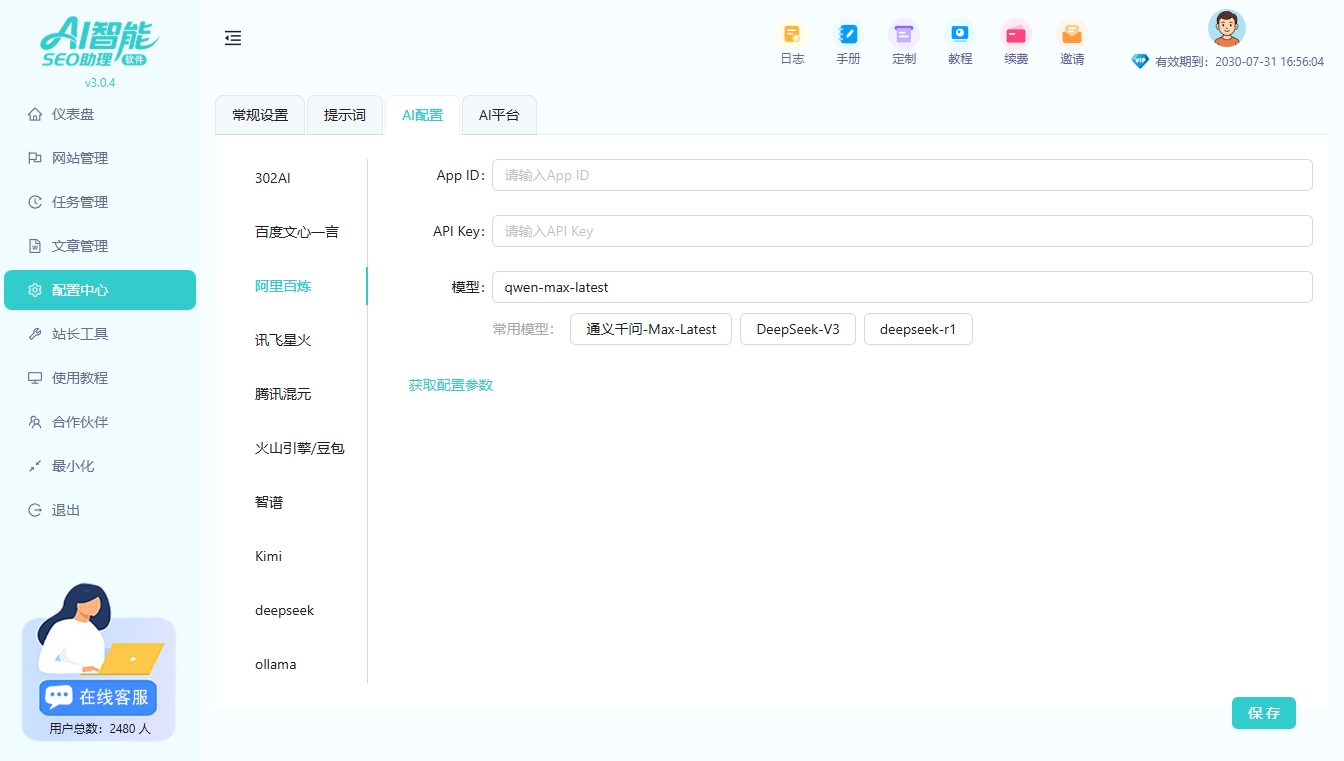Screen dimensions: 1344x761
Task: Select the DeepSeek-V3 model button
Action: (797, 328)
